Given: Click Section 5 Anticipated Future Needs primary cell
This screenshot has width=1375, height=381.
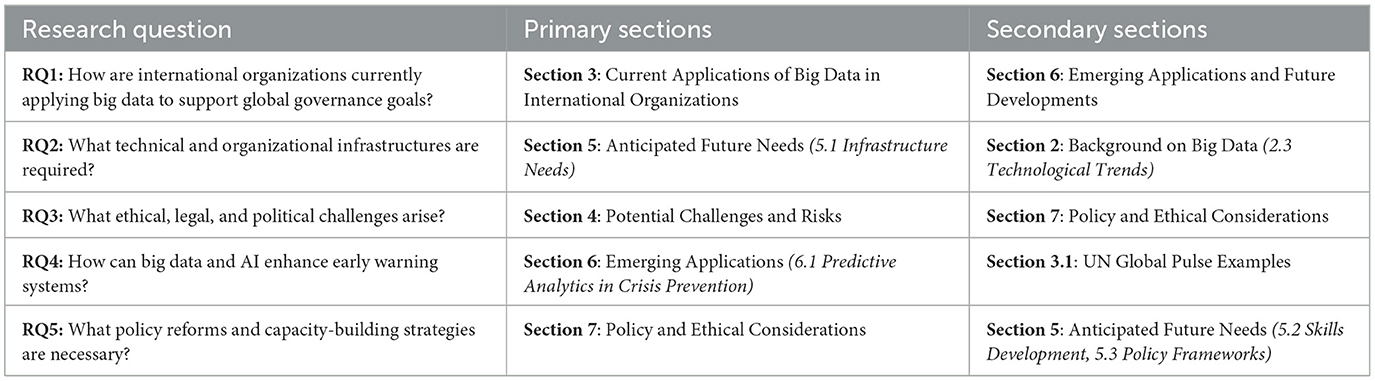Looking at the screenshot, I should (x=737, y=157).
